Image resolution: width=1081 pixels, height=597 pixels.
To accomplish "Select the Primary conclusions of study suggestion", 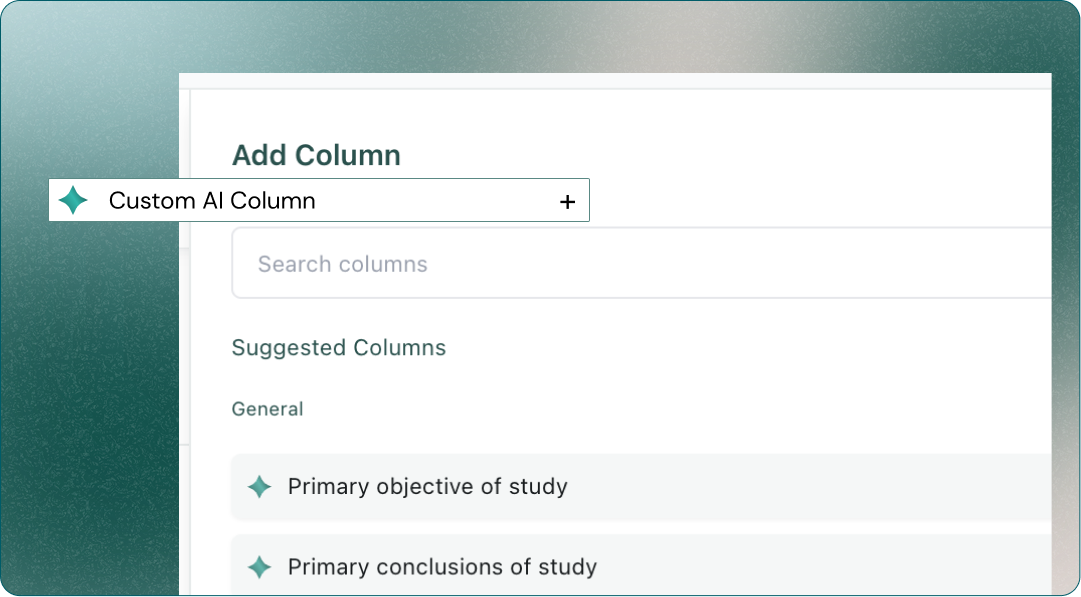I will pos(441,567).
